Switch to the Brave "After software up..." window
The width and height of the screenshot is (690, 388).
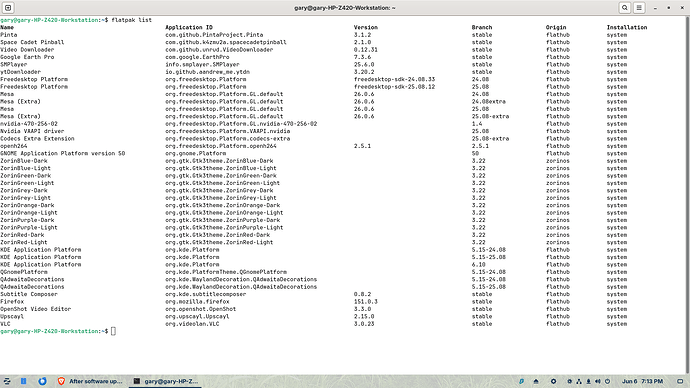click(x=90, y=381)
